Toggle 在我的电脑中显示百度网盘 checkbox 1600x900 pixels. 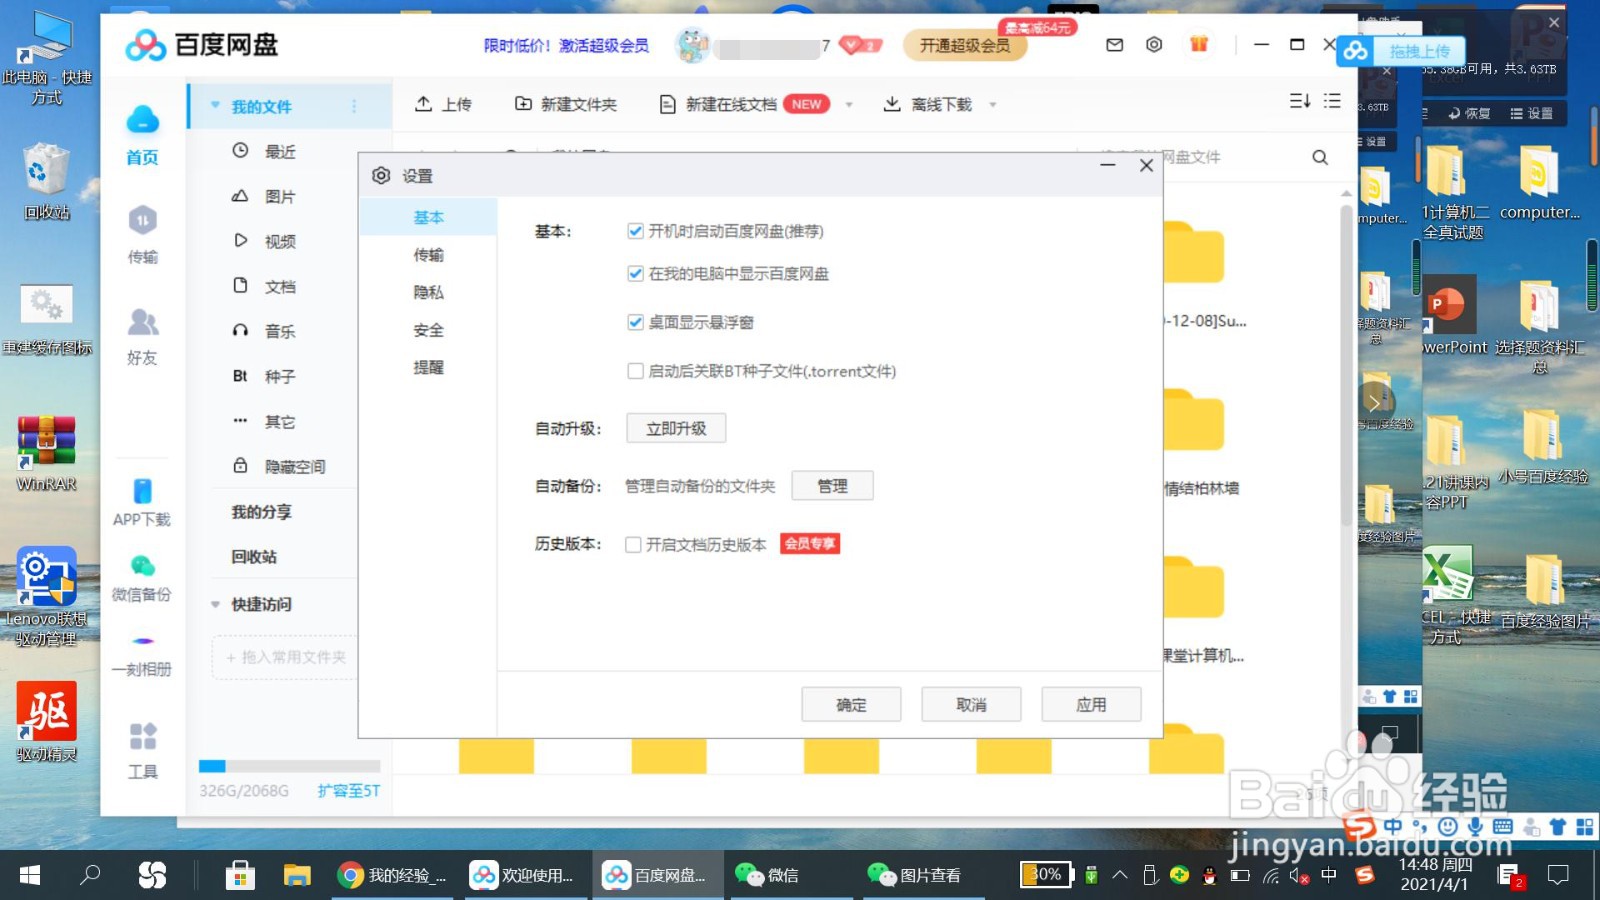[635, 273]
